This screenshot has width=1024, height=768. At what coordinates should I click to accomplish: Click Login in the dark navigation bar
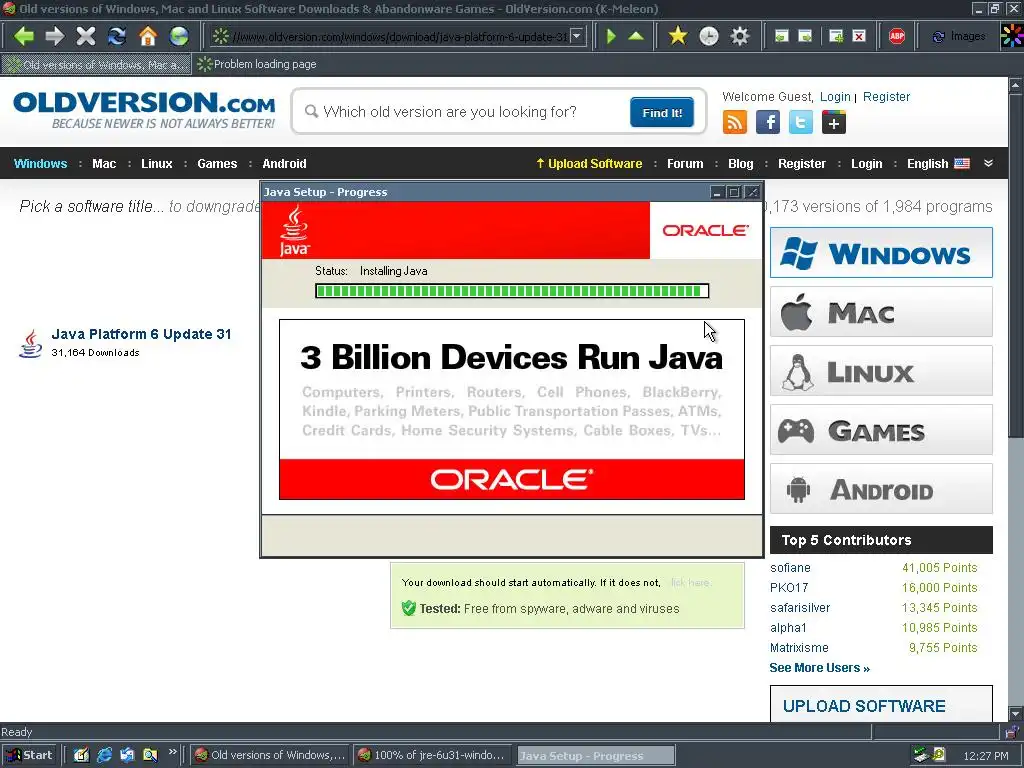click(x=866, y=163)
